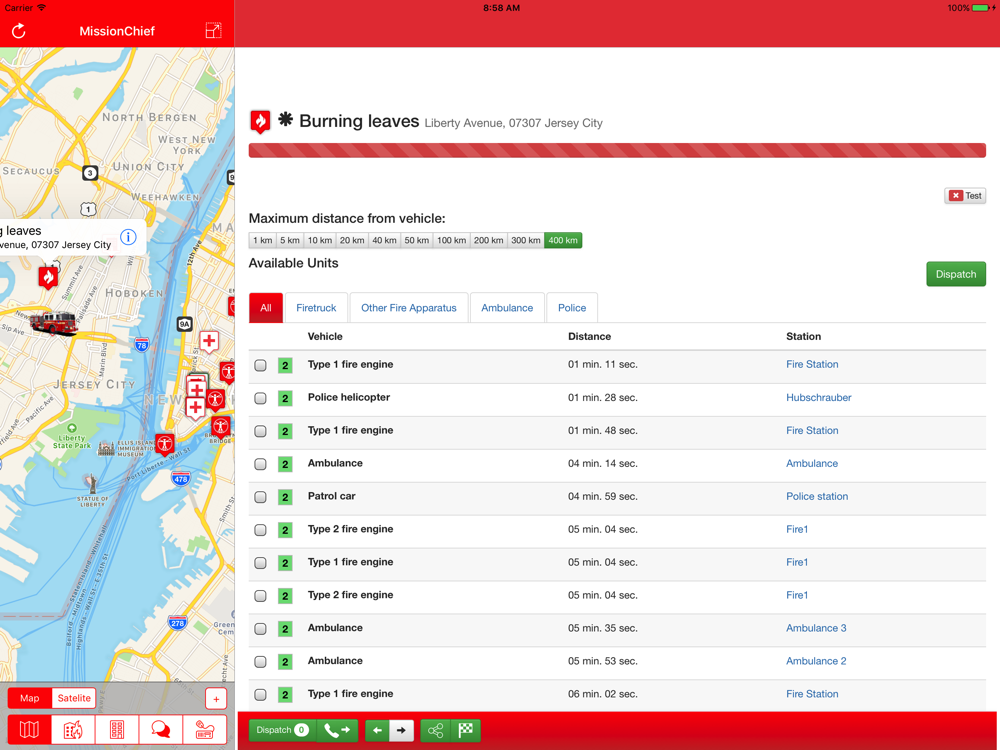Check the first Type 1 fire engine box
Viewport: 1000px width, 750px height.
click(260, 365)
